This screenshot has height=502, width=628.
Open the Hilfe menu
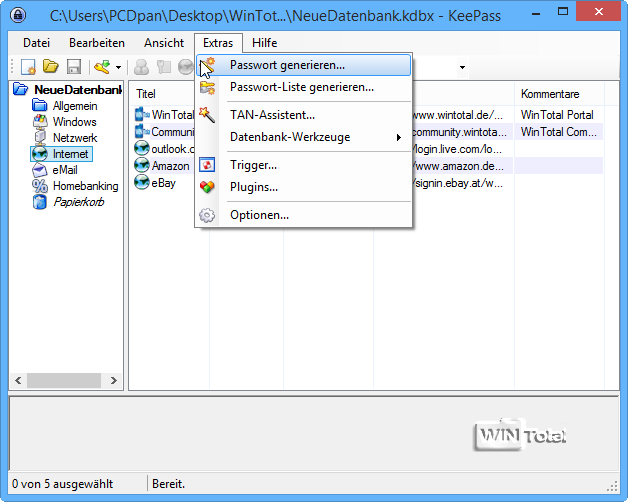pyautogui.click(x=265, y=43)
